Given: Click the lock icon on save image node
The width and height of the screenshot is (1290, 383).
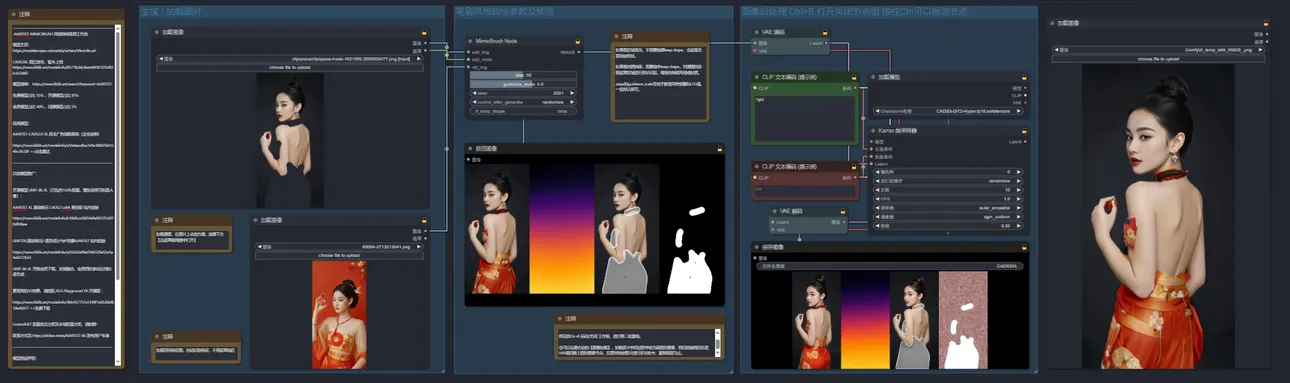Looking at the screenshot, I should click(1024, 248).
